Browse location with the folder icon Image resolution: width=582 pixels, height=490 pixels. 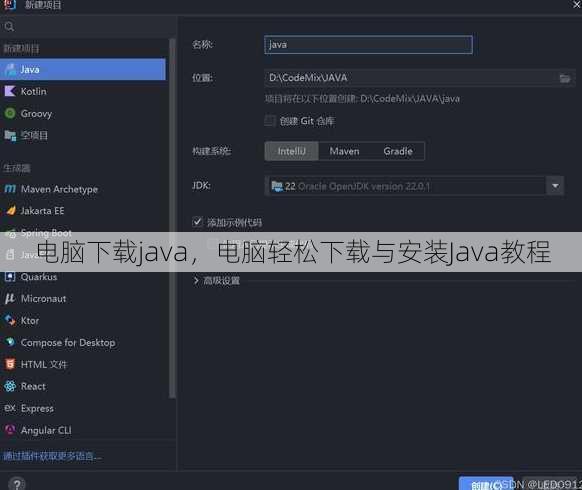[565, 78]
